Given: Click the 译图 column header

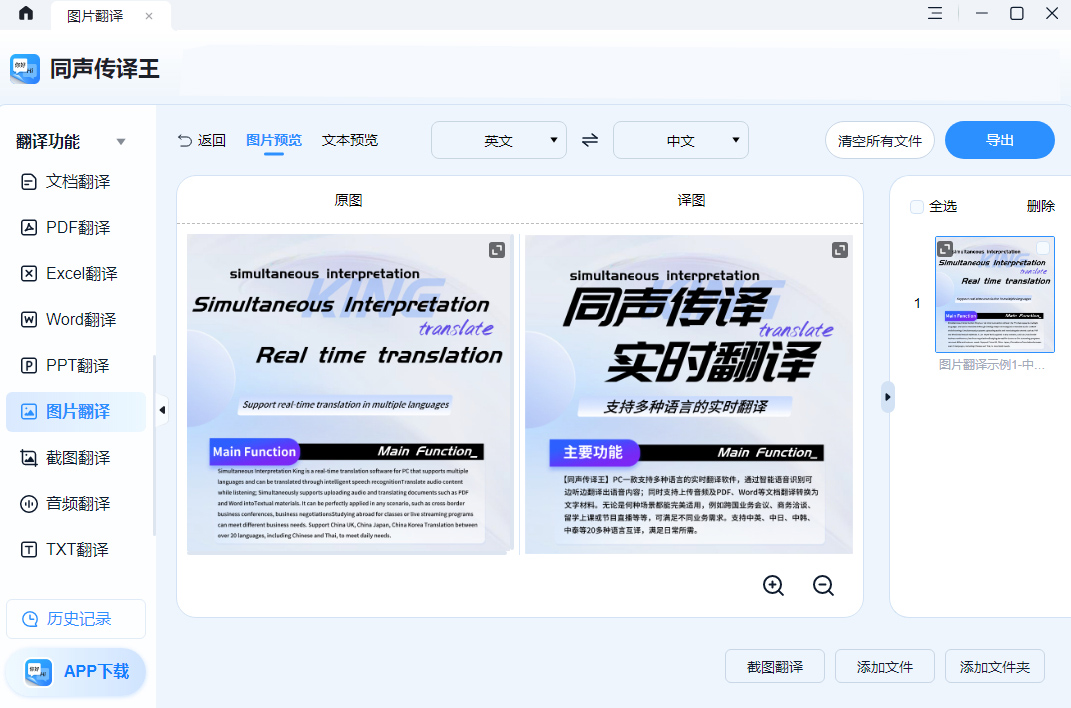Looking at the screenshot, I should click(691, 200).
